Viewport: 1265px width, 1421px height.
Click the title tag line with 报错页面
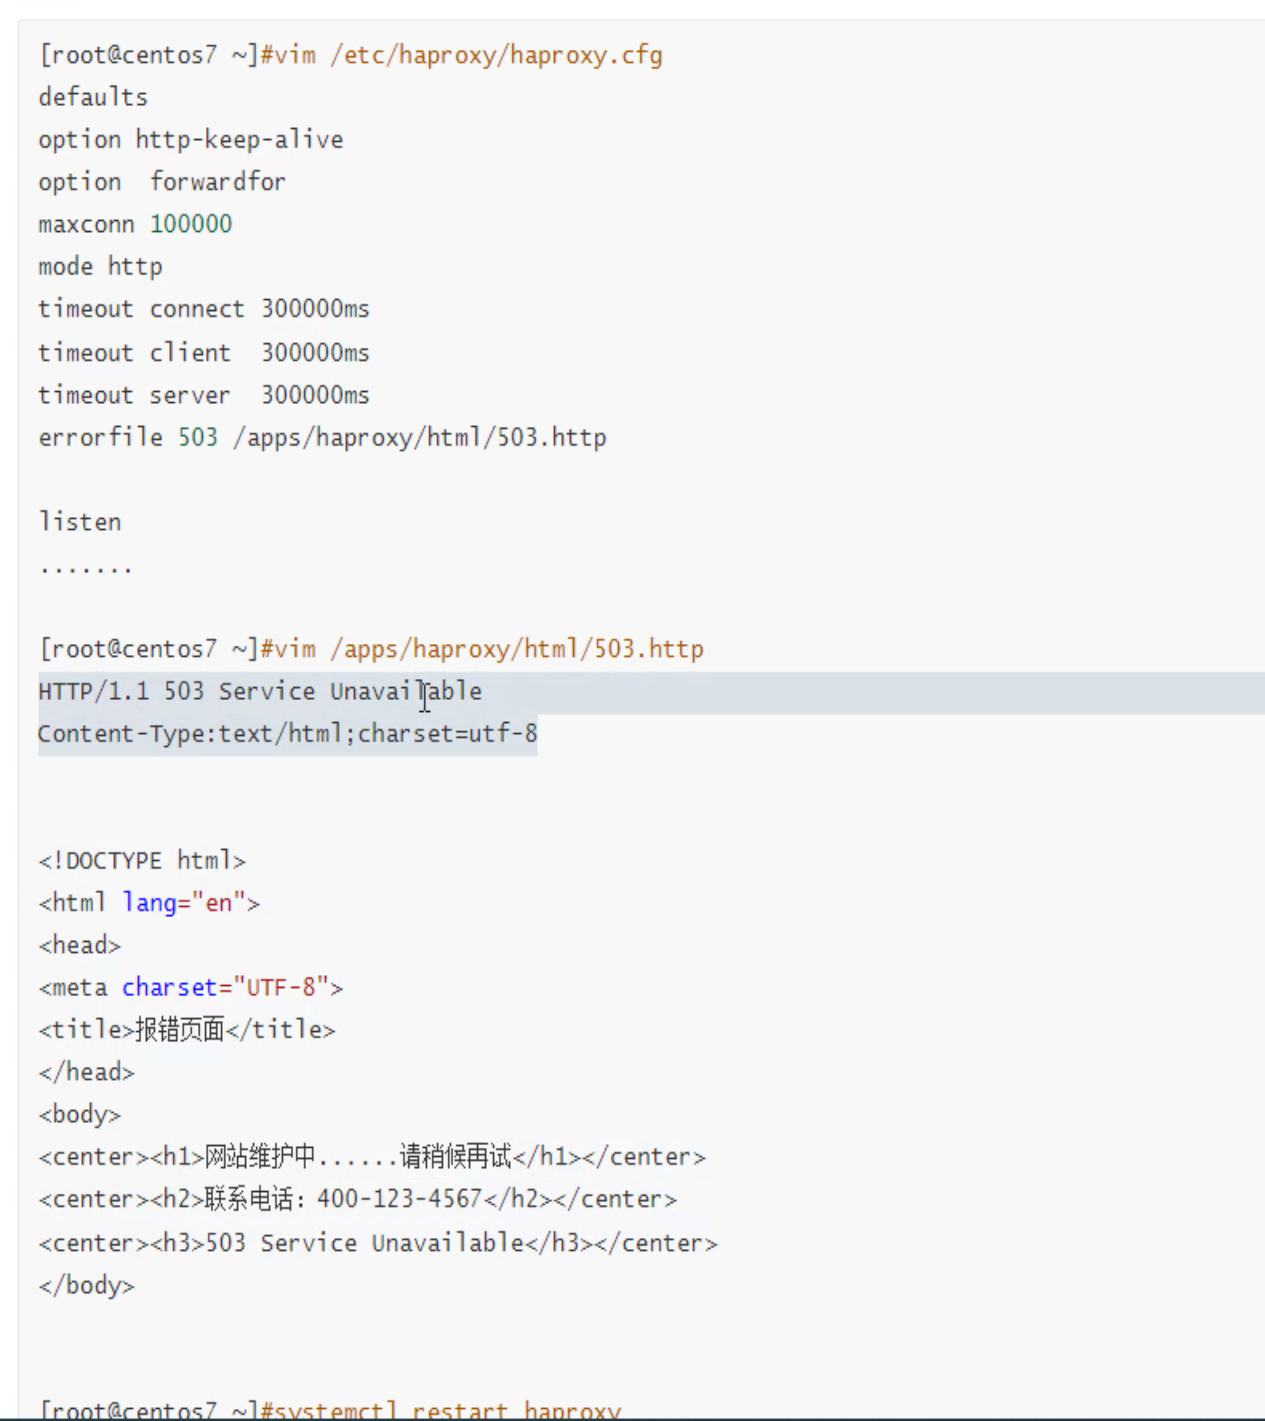(x=187, y=1030)
